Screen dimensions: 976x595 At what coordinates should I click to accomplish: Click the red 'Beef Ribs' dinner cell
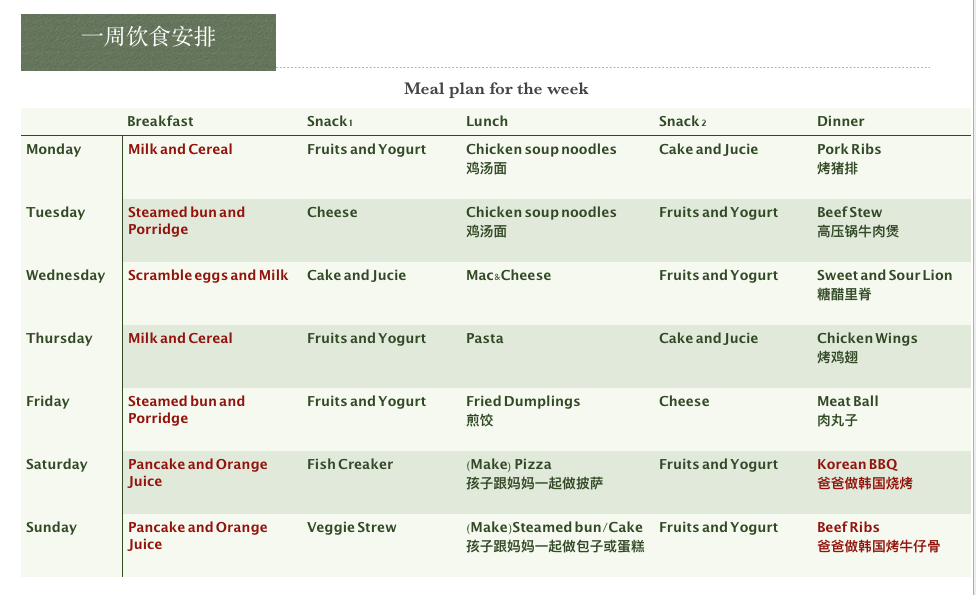coord(878,536)
